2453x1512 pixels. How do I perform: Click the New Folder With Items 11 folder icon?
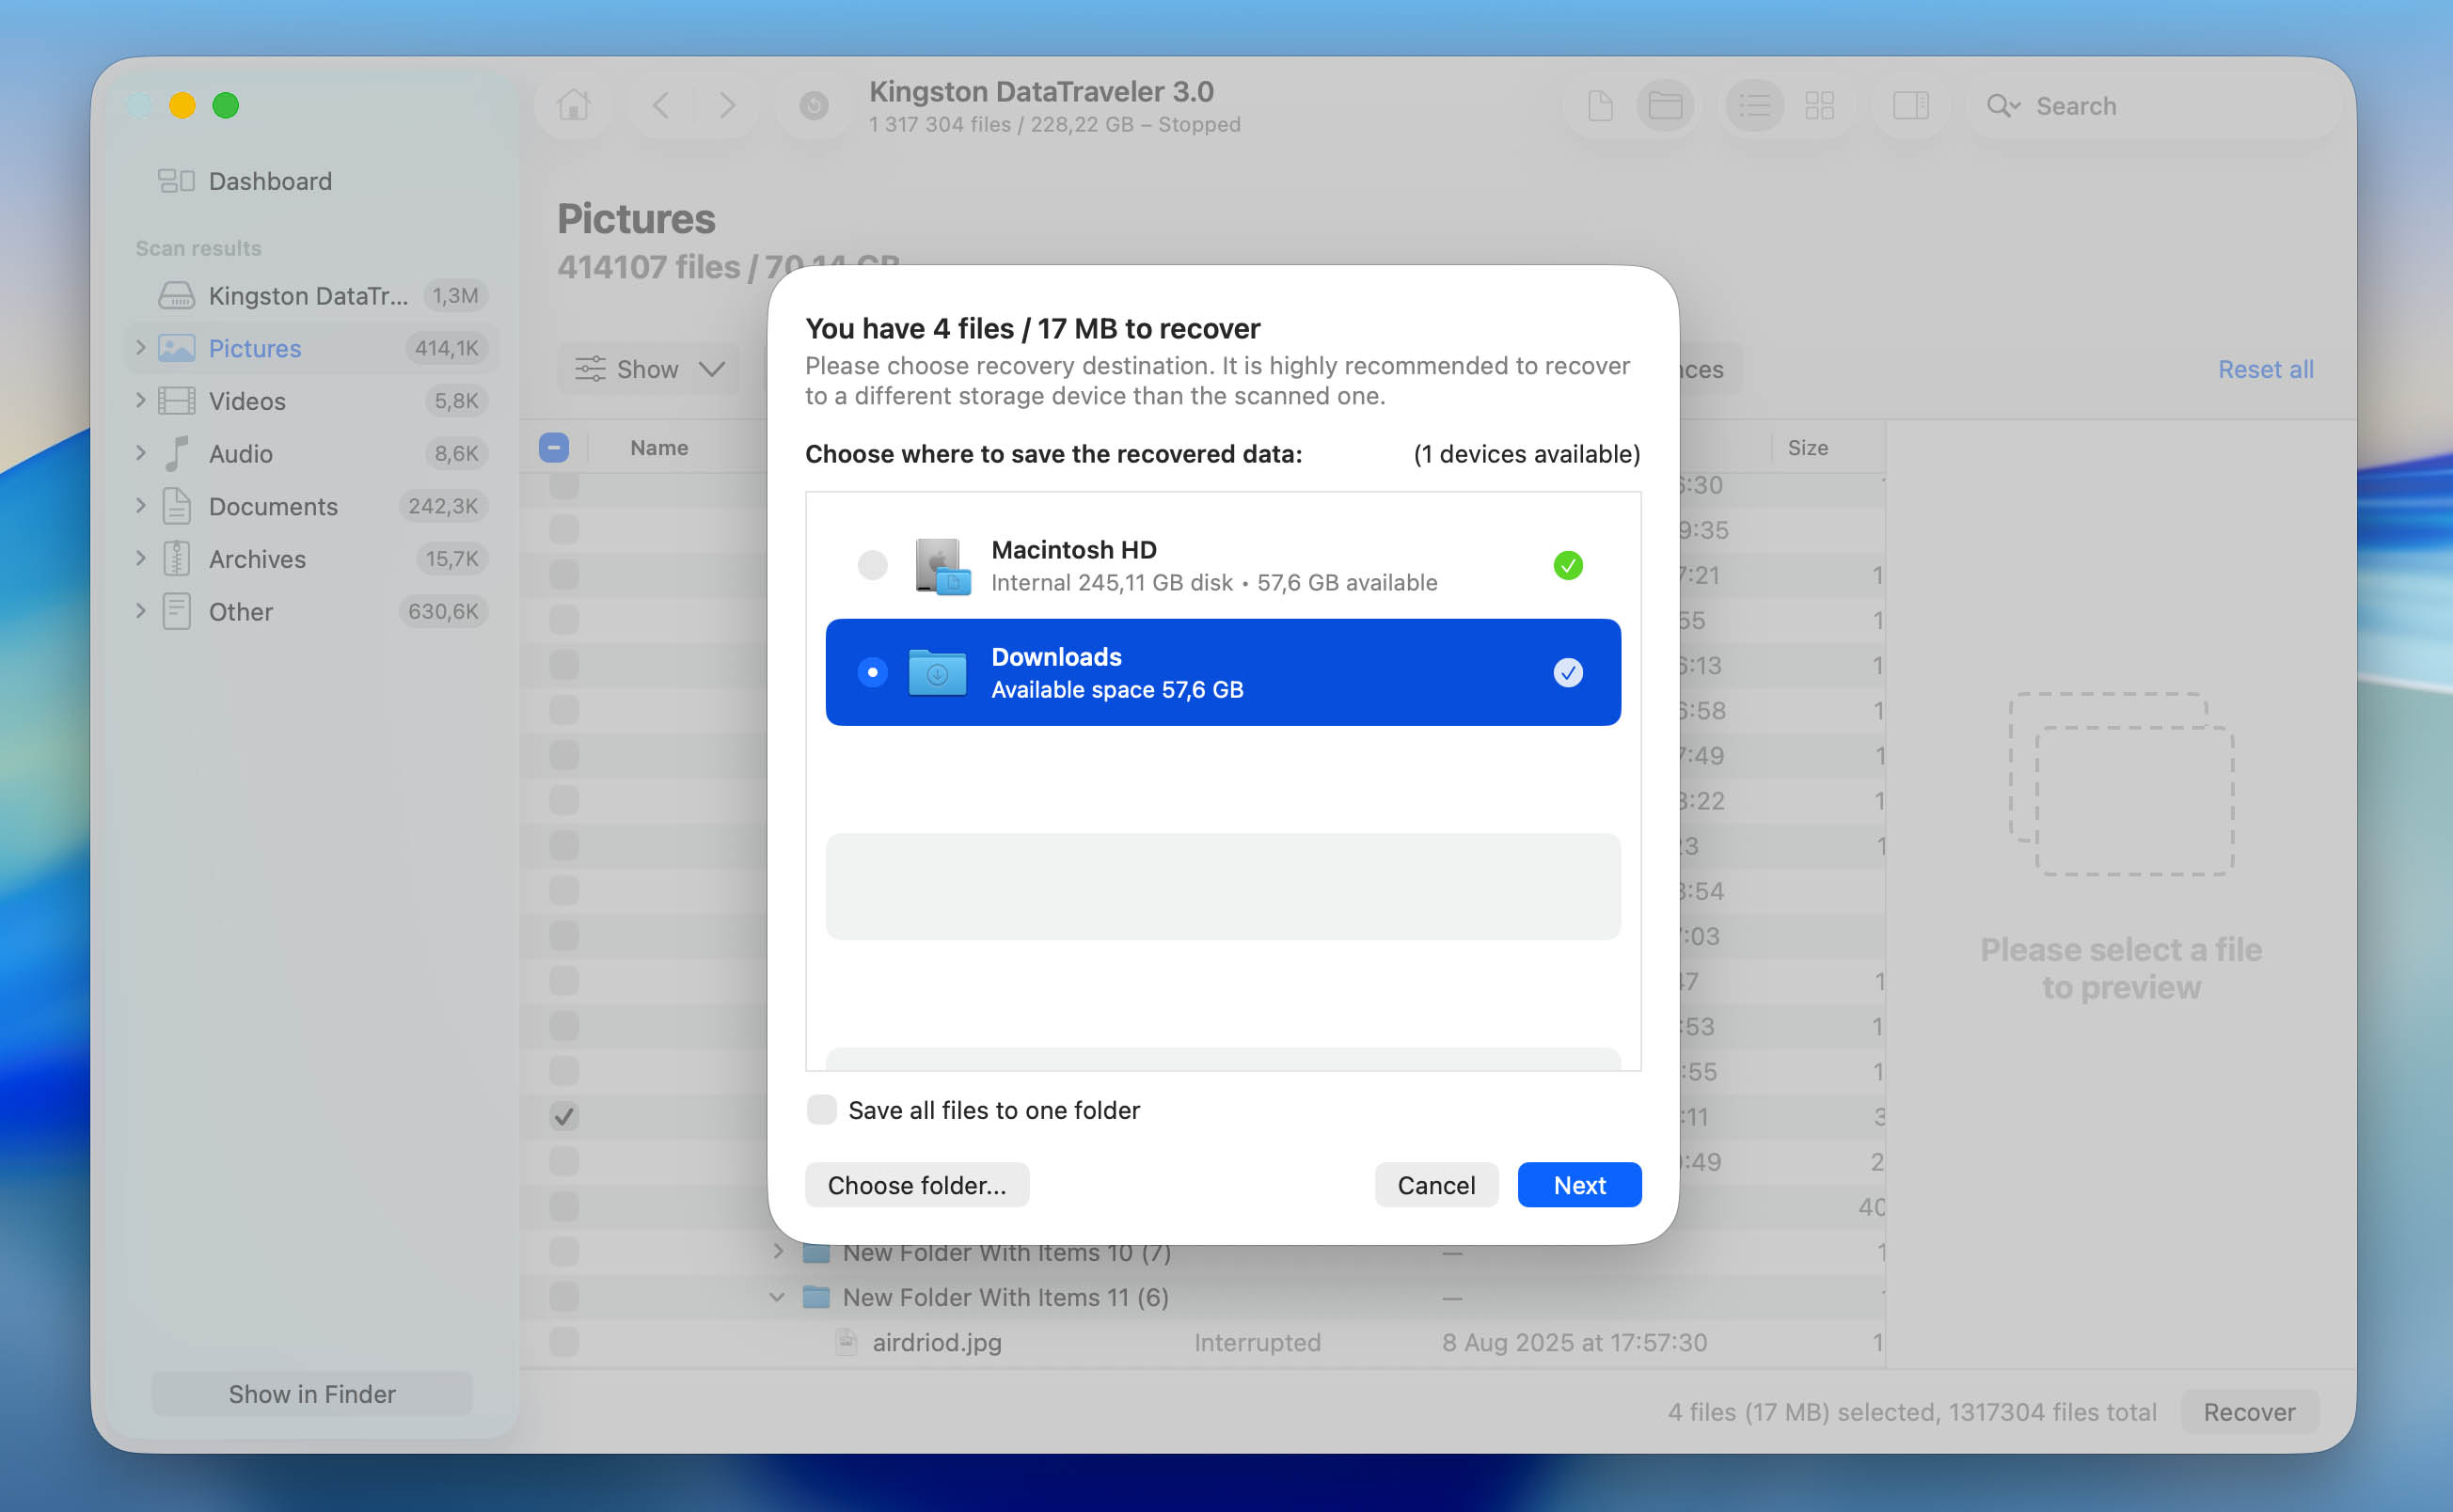click(817, 1297)
